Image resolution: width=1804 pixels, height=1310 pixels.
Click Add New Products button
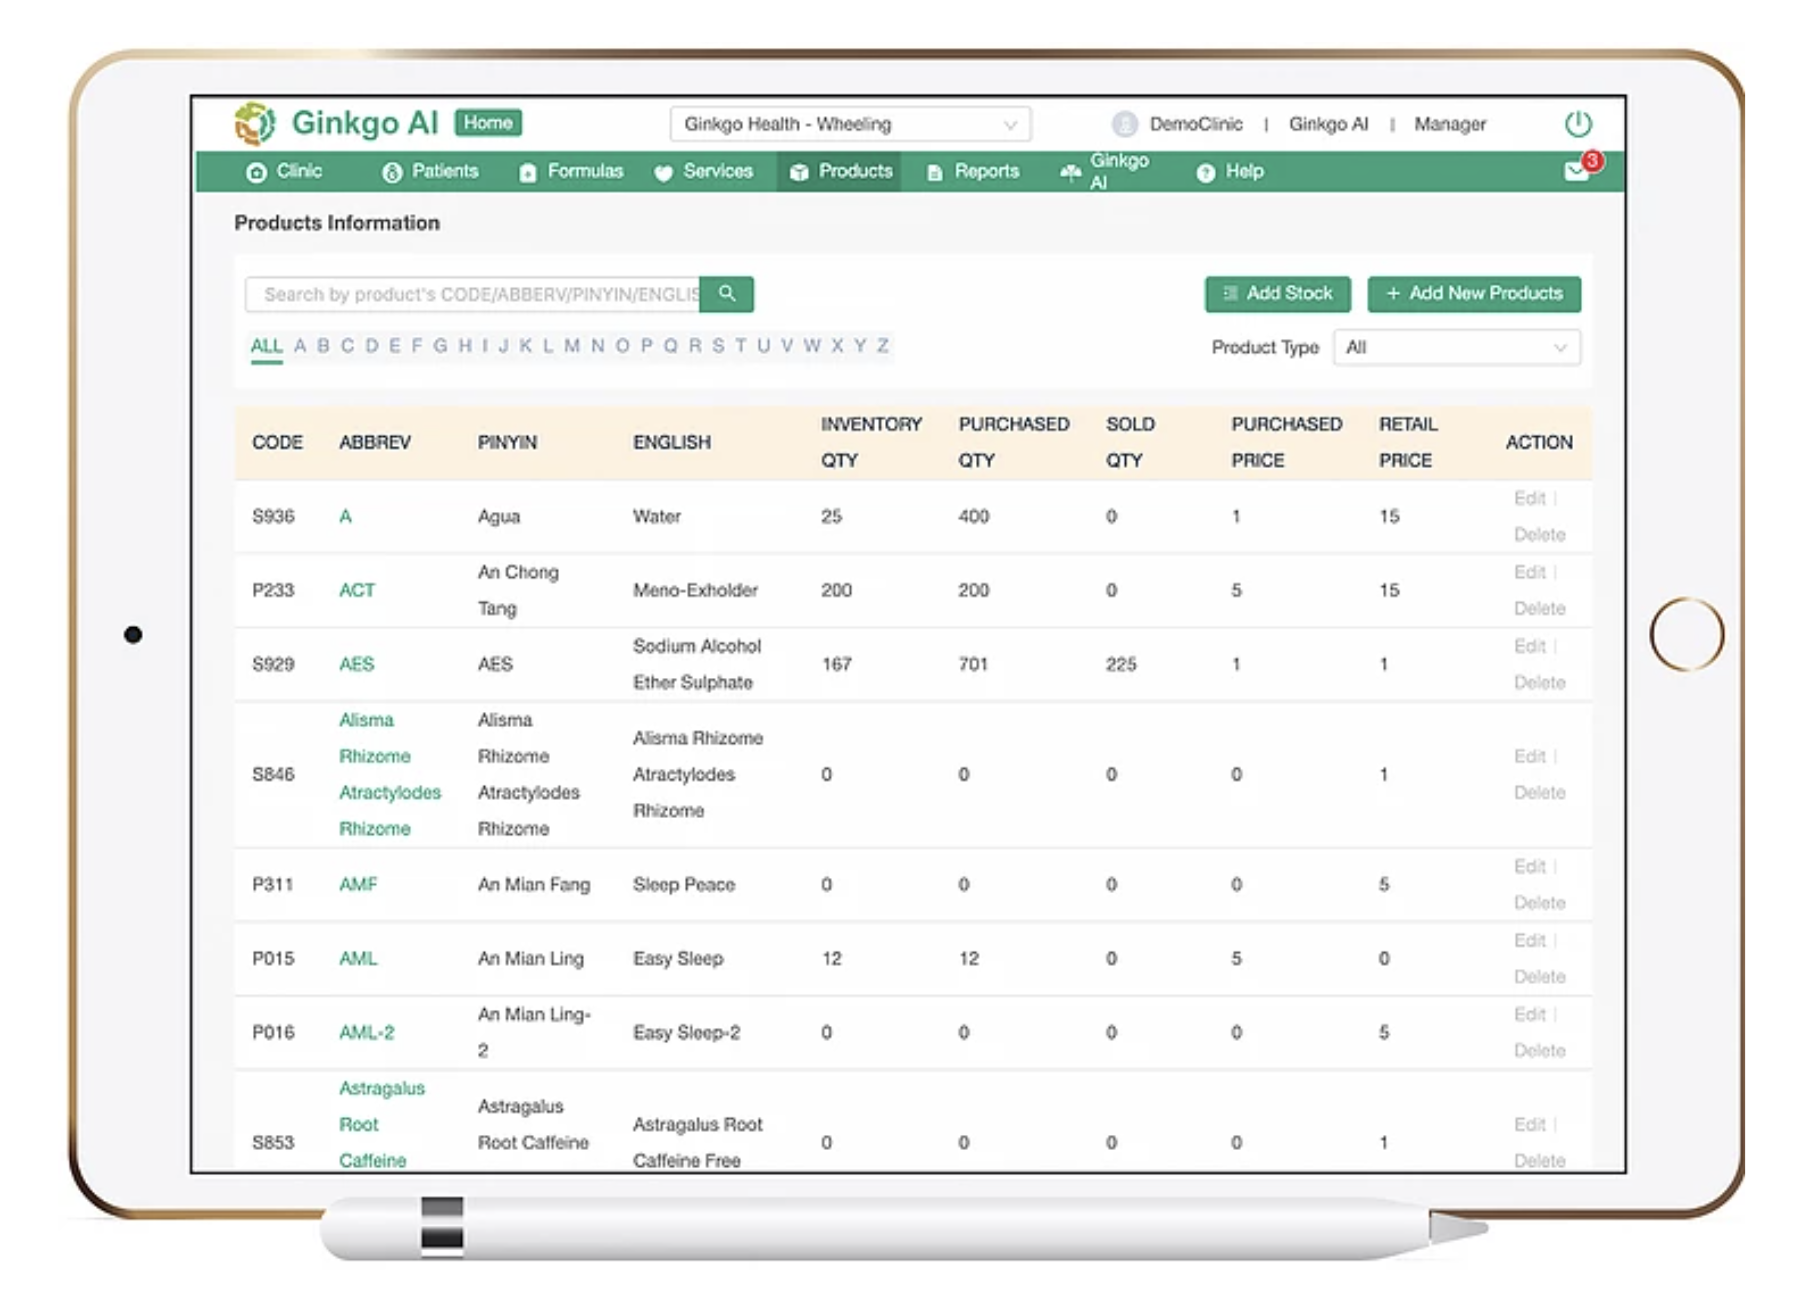click(1474, 293)
